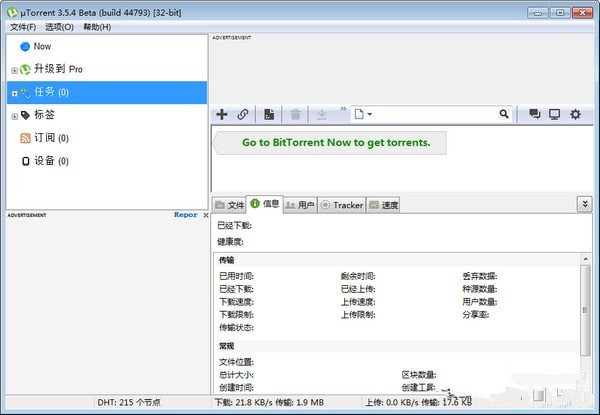Switch to the 文件 tab

229,205
